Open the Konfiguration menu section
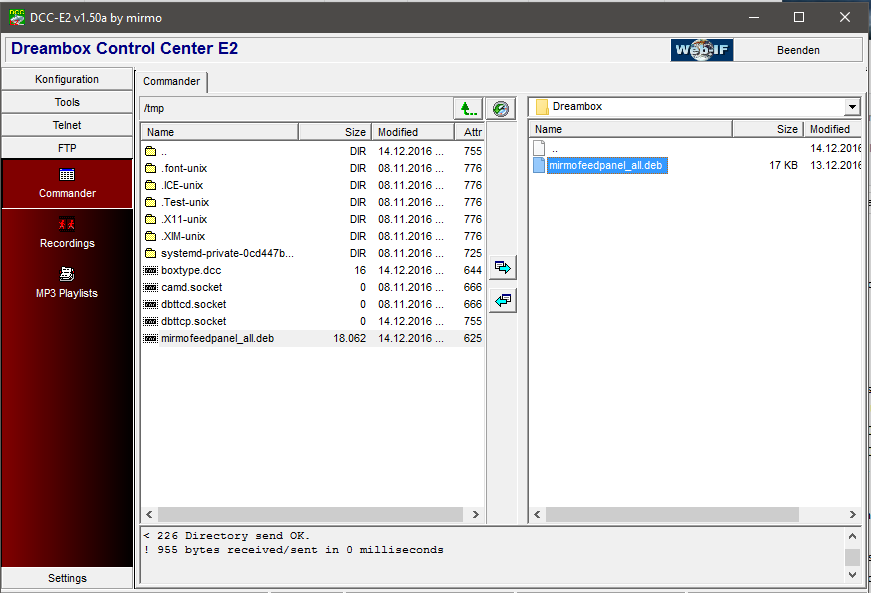 click(67, 79)
